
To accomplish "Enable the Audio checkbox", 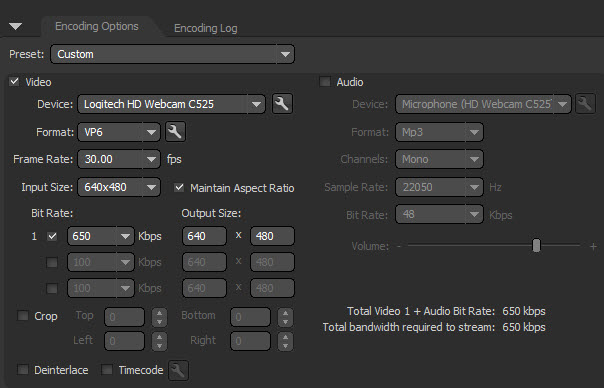I will pos(325,82).
